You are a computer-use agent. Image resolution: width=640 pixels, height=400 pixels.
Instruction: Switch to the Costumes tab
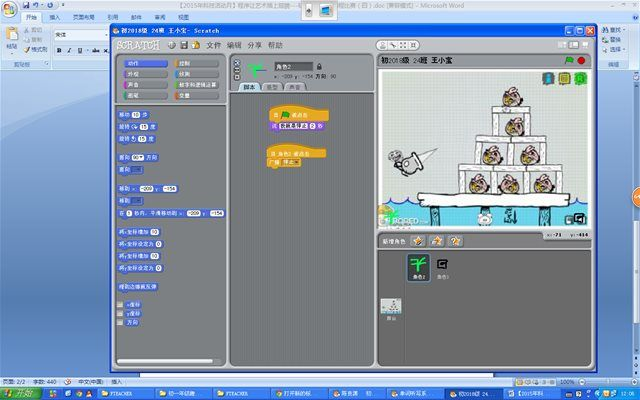pos(271,87)
